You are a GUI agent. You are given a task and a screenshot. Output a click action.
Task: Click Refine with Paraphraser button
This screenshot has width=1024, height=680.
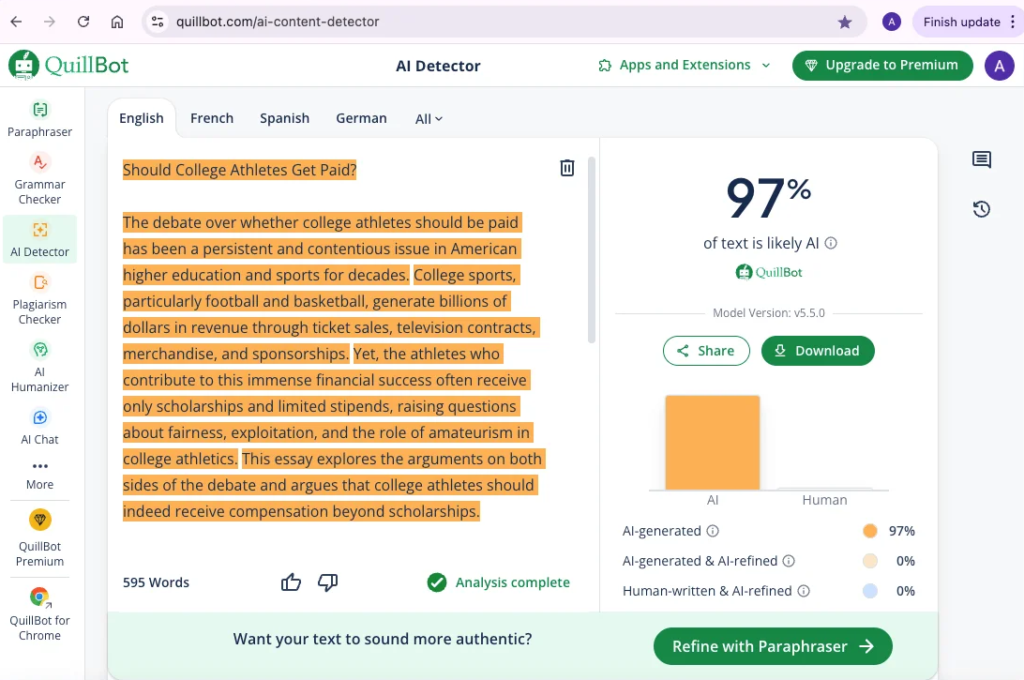[773, 646]
